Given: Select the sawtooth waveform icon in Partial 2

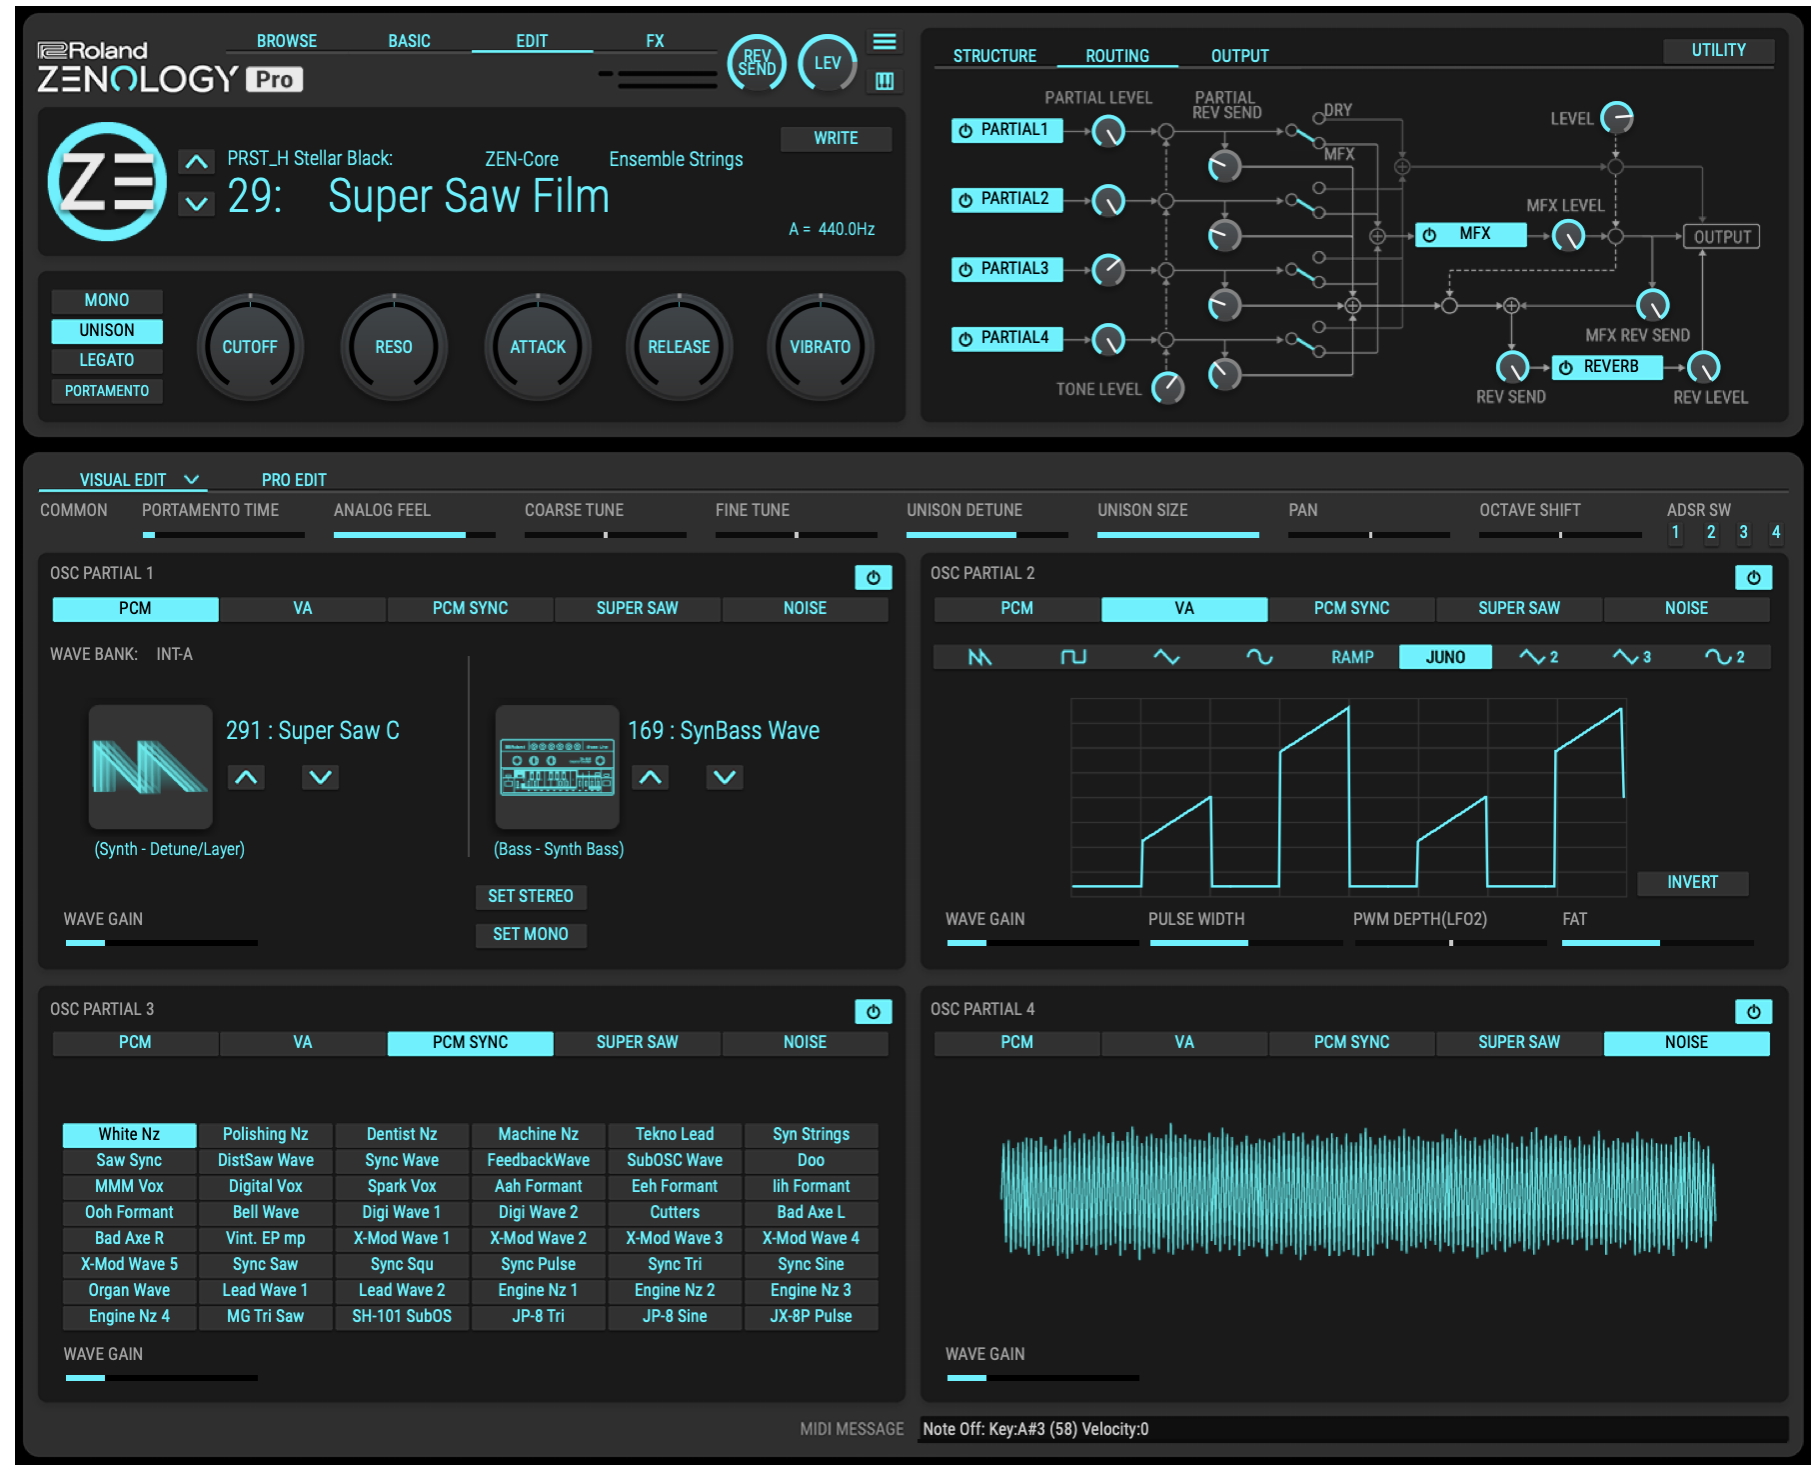Looking at the screenshot, I should click(979, 657).
